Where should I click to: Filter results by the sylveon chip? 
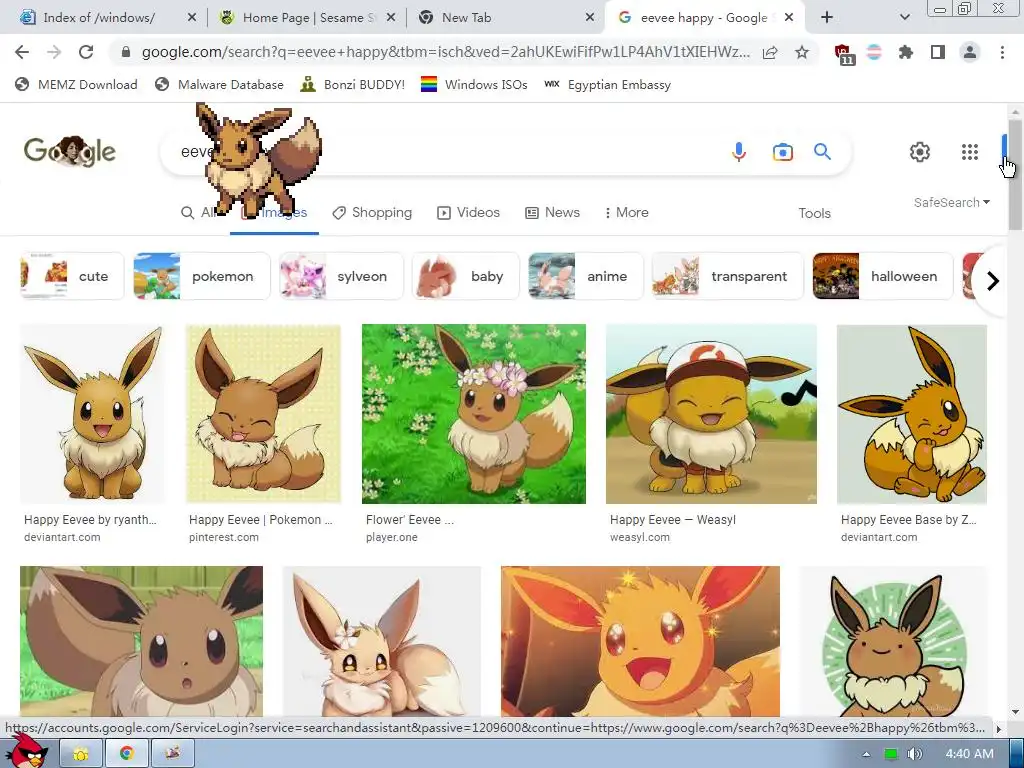pyautogui.click(x=341, y=276)
